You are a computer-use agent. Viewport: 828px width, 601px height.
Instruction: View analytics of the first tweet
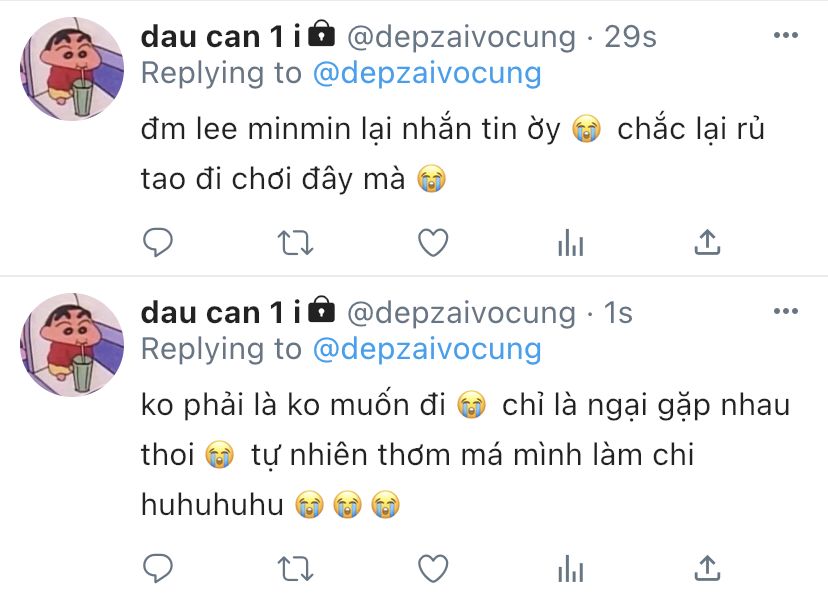coord(571,243)
